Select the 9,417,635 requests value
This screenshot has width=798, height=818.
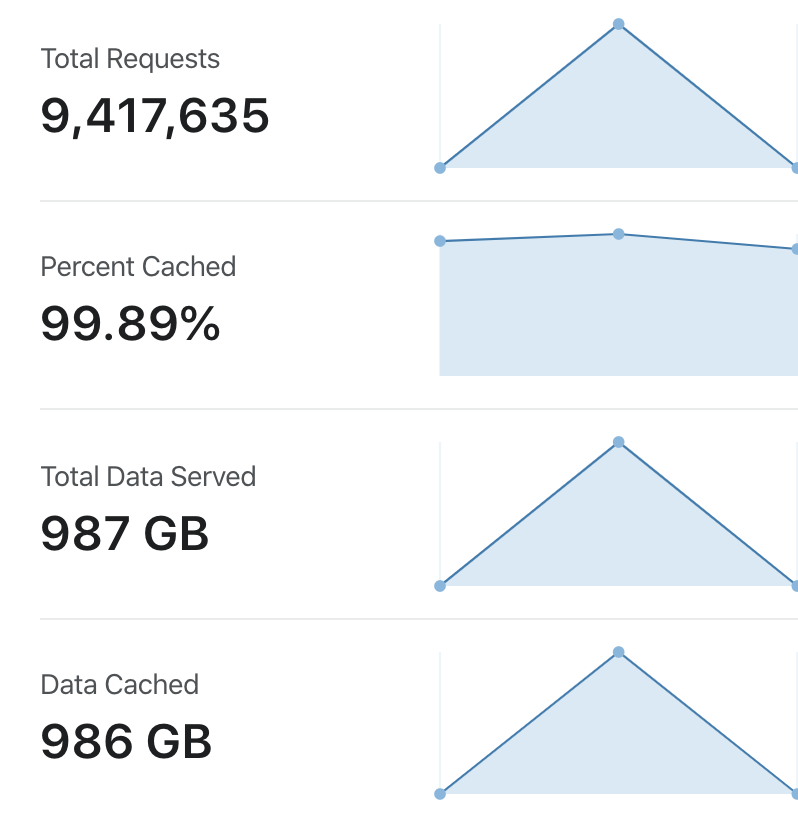point(154,116)
